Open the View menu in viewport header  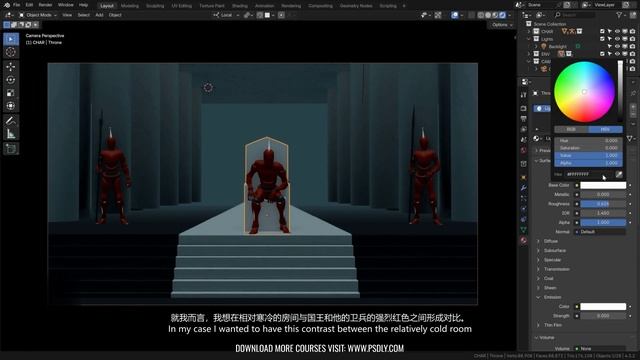point(67,15)
